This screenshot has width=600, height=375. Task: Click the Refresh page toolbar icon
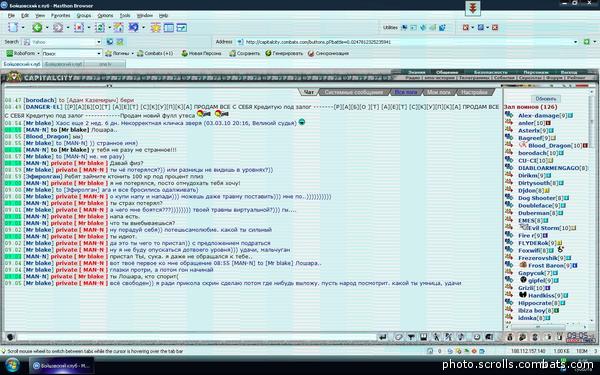tap(99, 27)
